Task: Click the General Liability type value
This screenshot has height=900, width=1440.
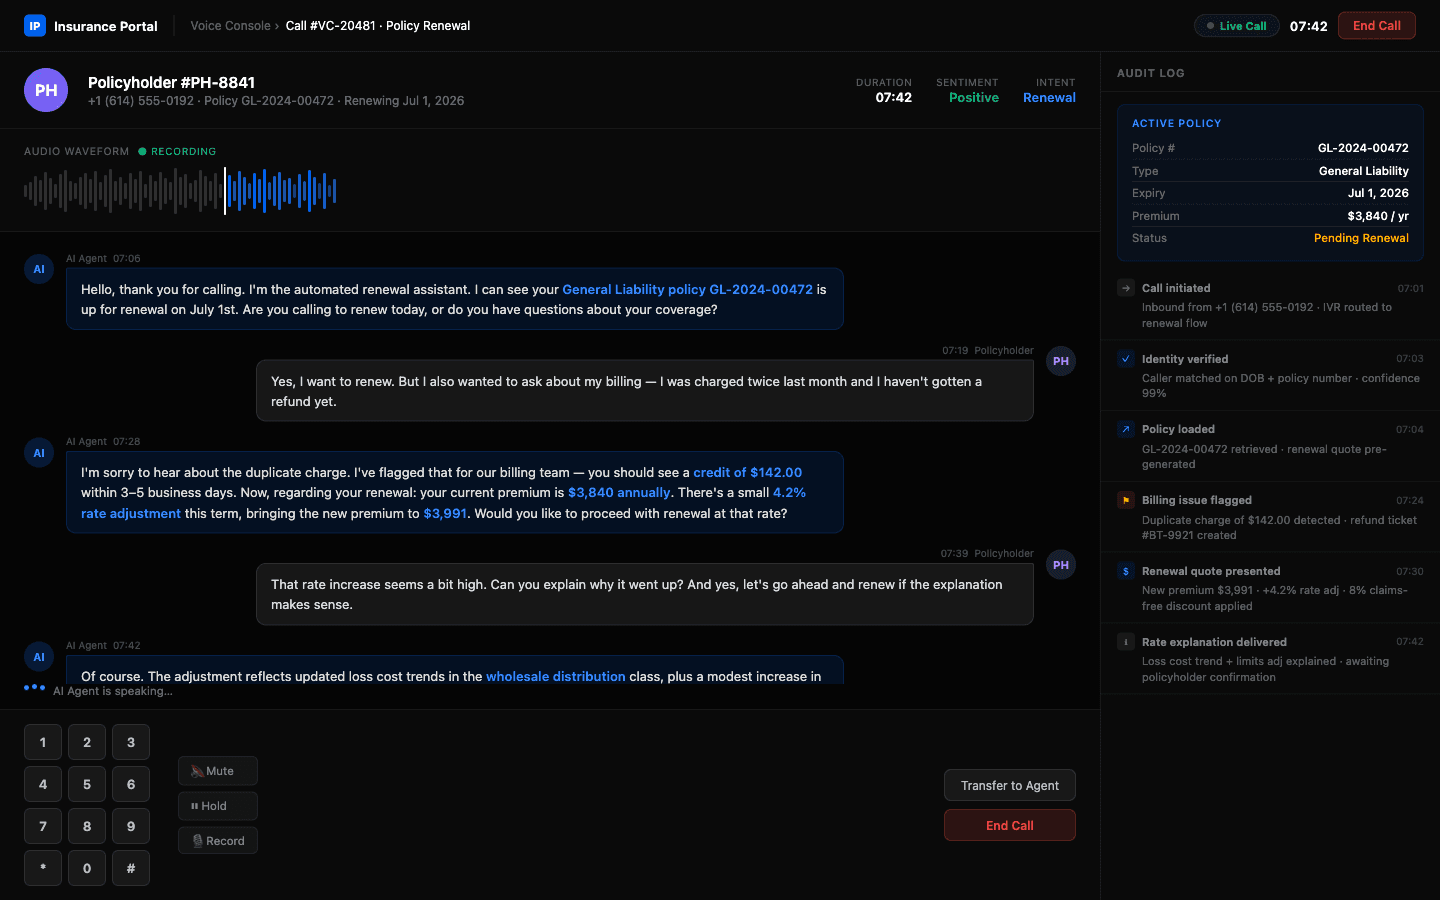Action: tap(1363, 171)
